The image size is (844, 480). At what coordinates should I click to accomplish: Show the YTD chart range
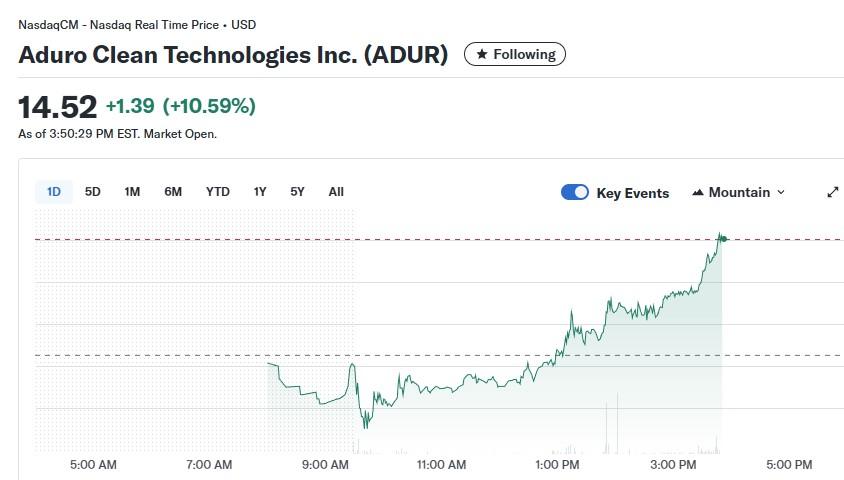[x=217, y=192]
